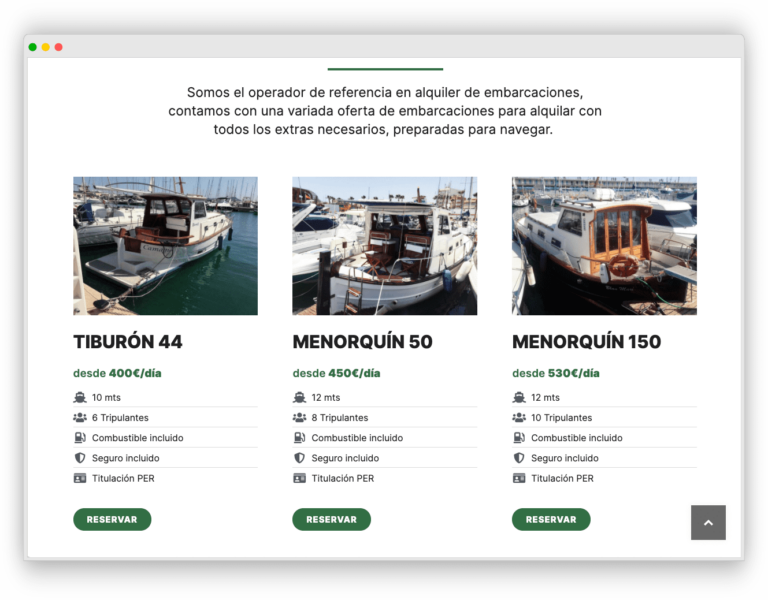Click the fuel pump icon in Menorquín 50 card
Viewport: 768px width, 600px height.
(x=299, y=438)
